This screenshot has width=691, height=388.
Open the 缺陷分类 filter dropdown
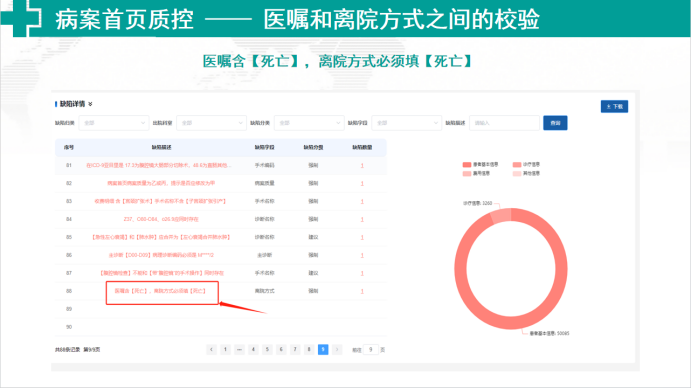coord(309,123)
